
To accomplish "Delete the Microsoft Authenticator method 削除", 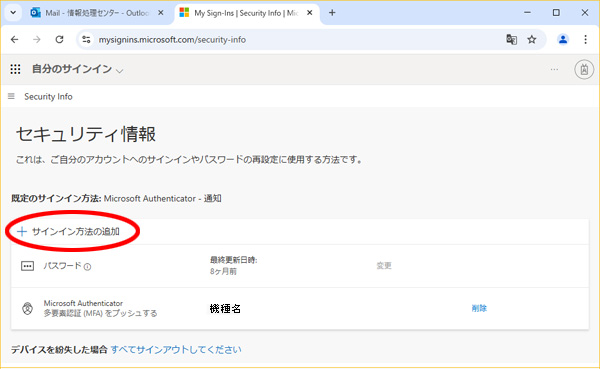I will 479,308.
